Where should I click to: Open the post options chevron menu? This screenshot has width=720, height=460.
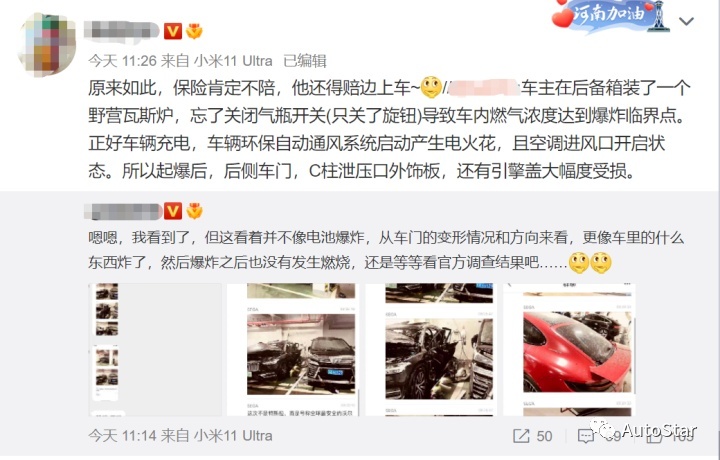686,21
